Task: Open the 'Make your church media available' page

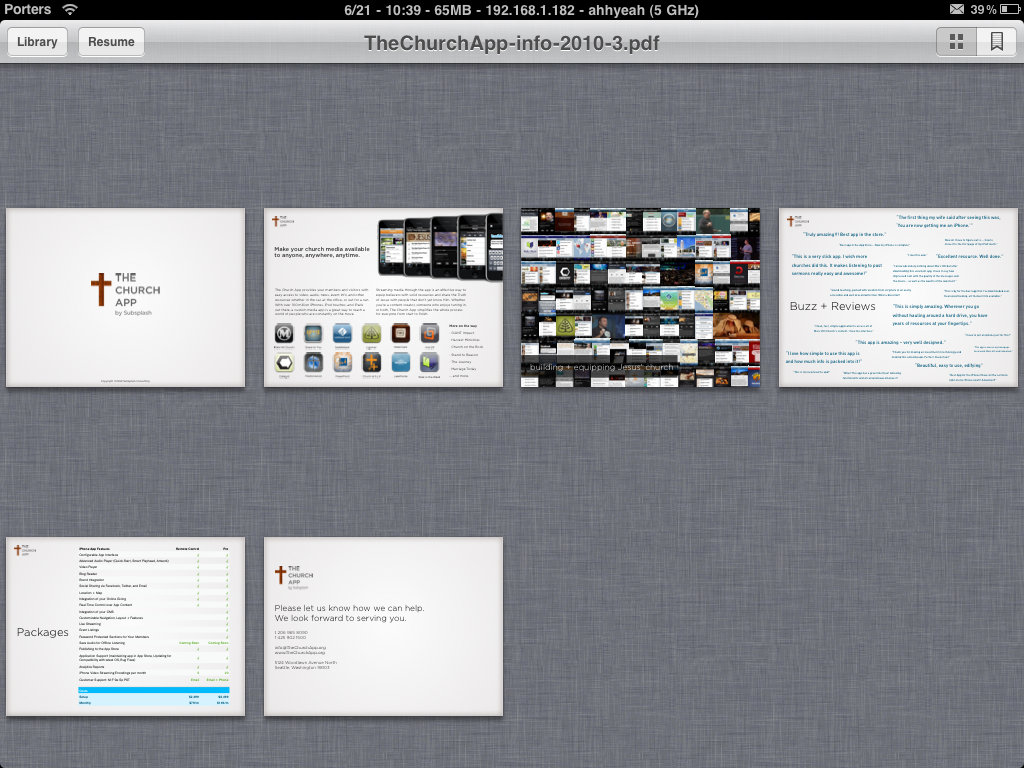Action: [383, 298]
